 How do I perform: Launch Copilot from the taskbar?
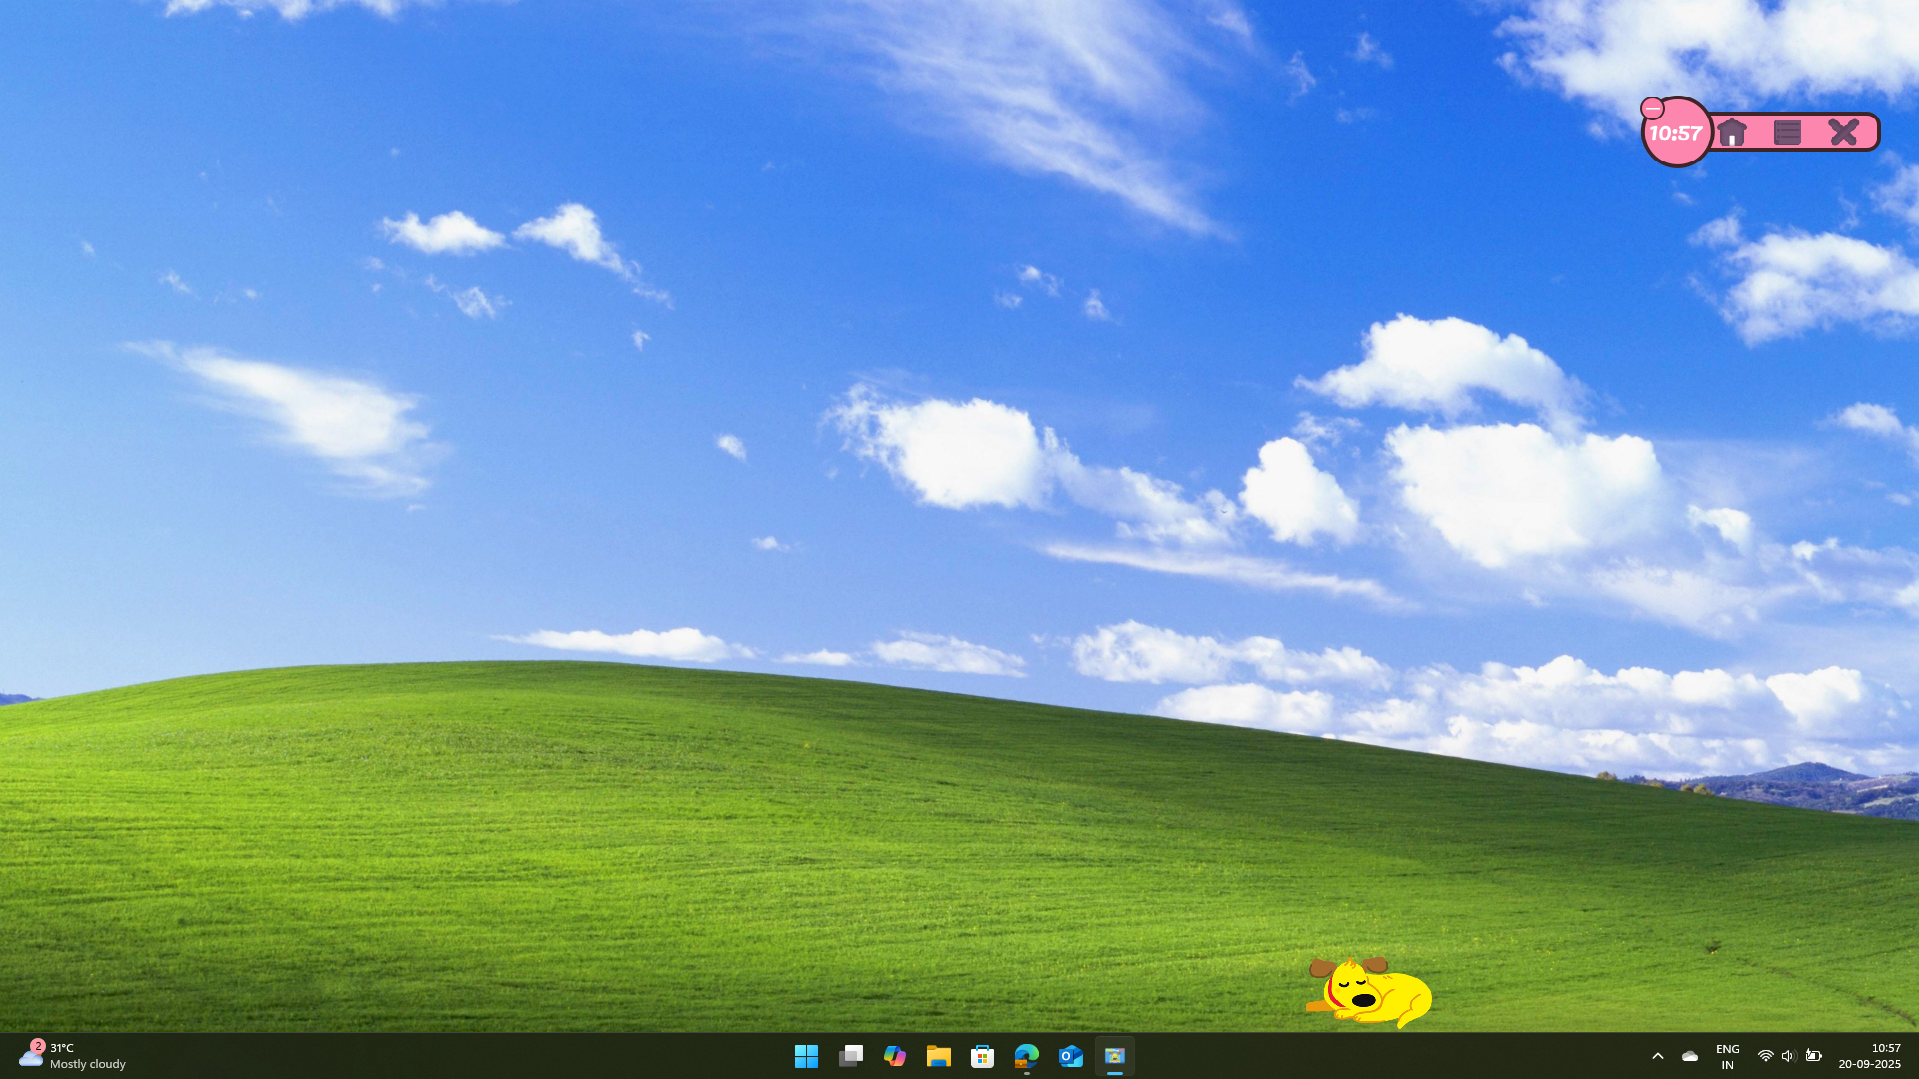(x=895, y=1056)
